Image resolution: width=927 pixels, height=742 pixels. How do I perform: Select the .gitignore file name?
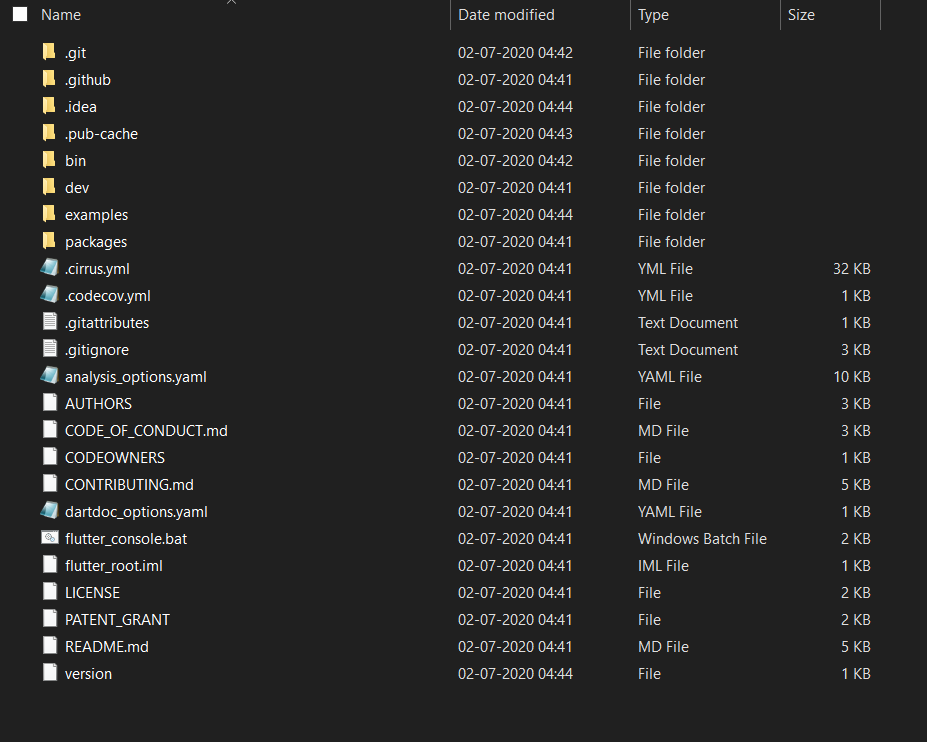pos(97,350)
